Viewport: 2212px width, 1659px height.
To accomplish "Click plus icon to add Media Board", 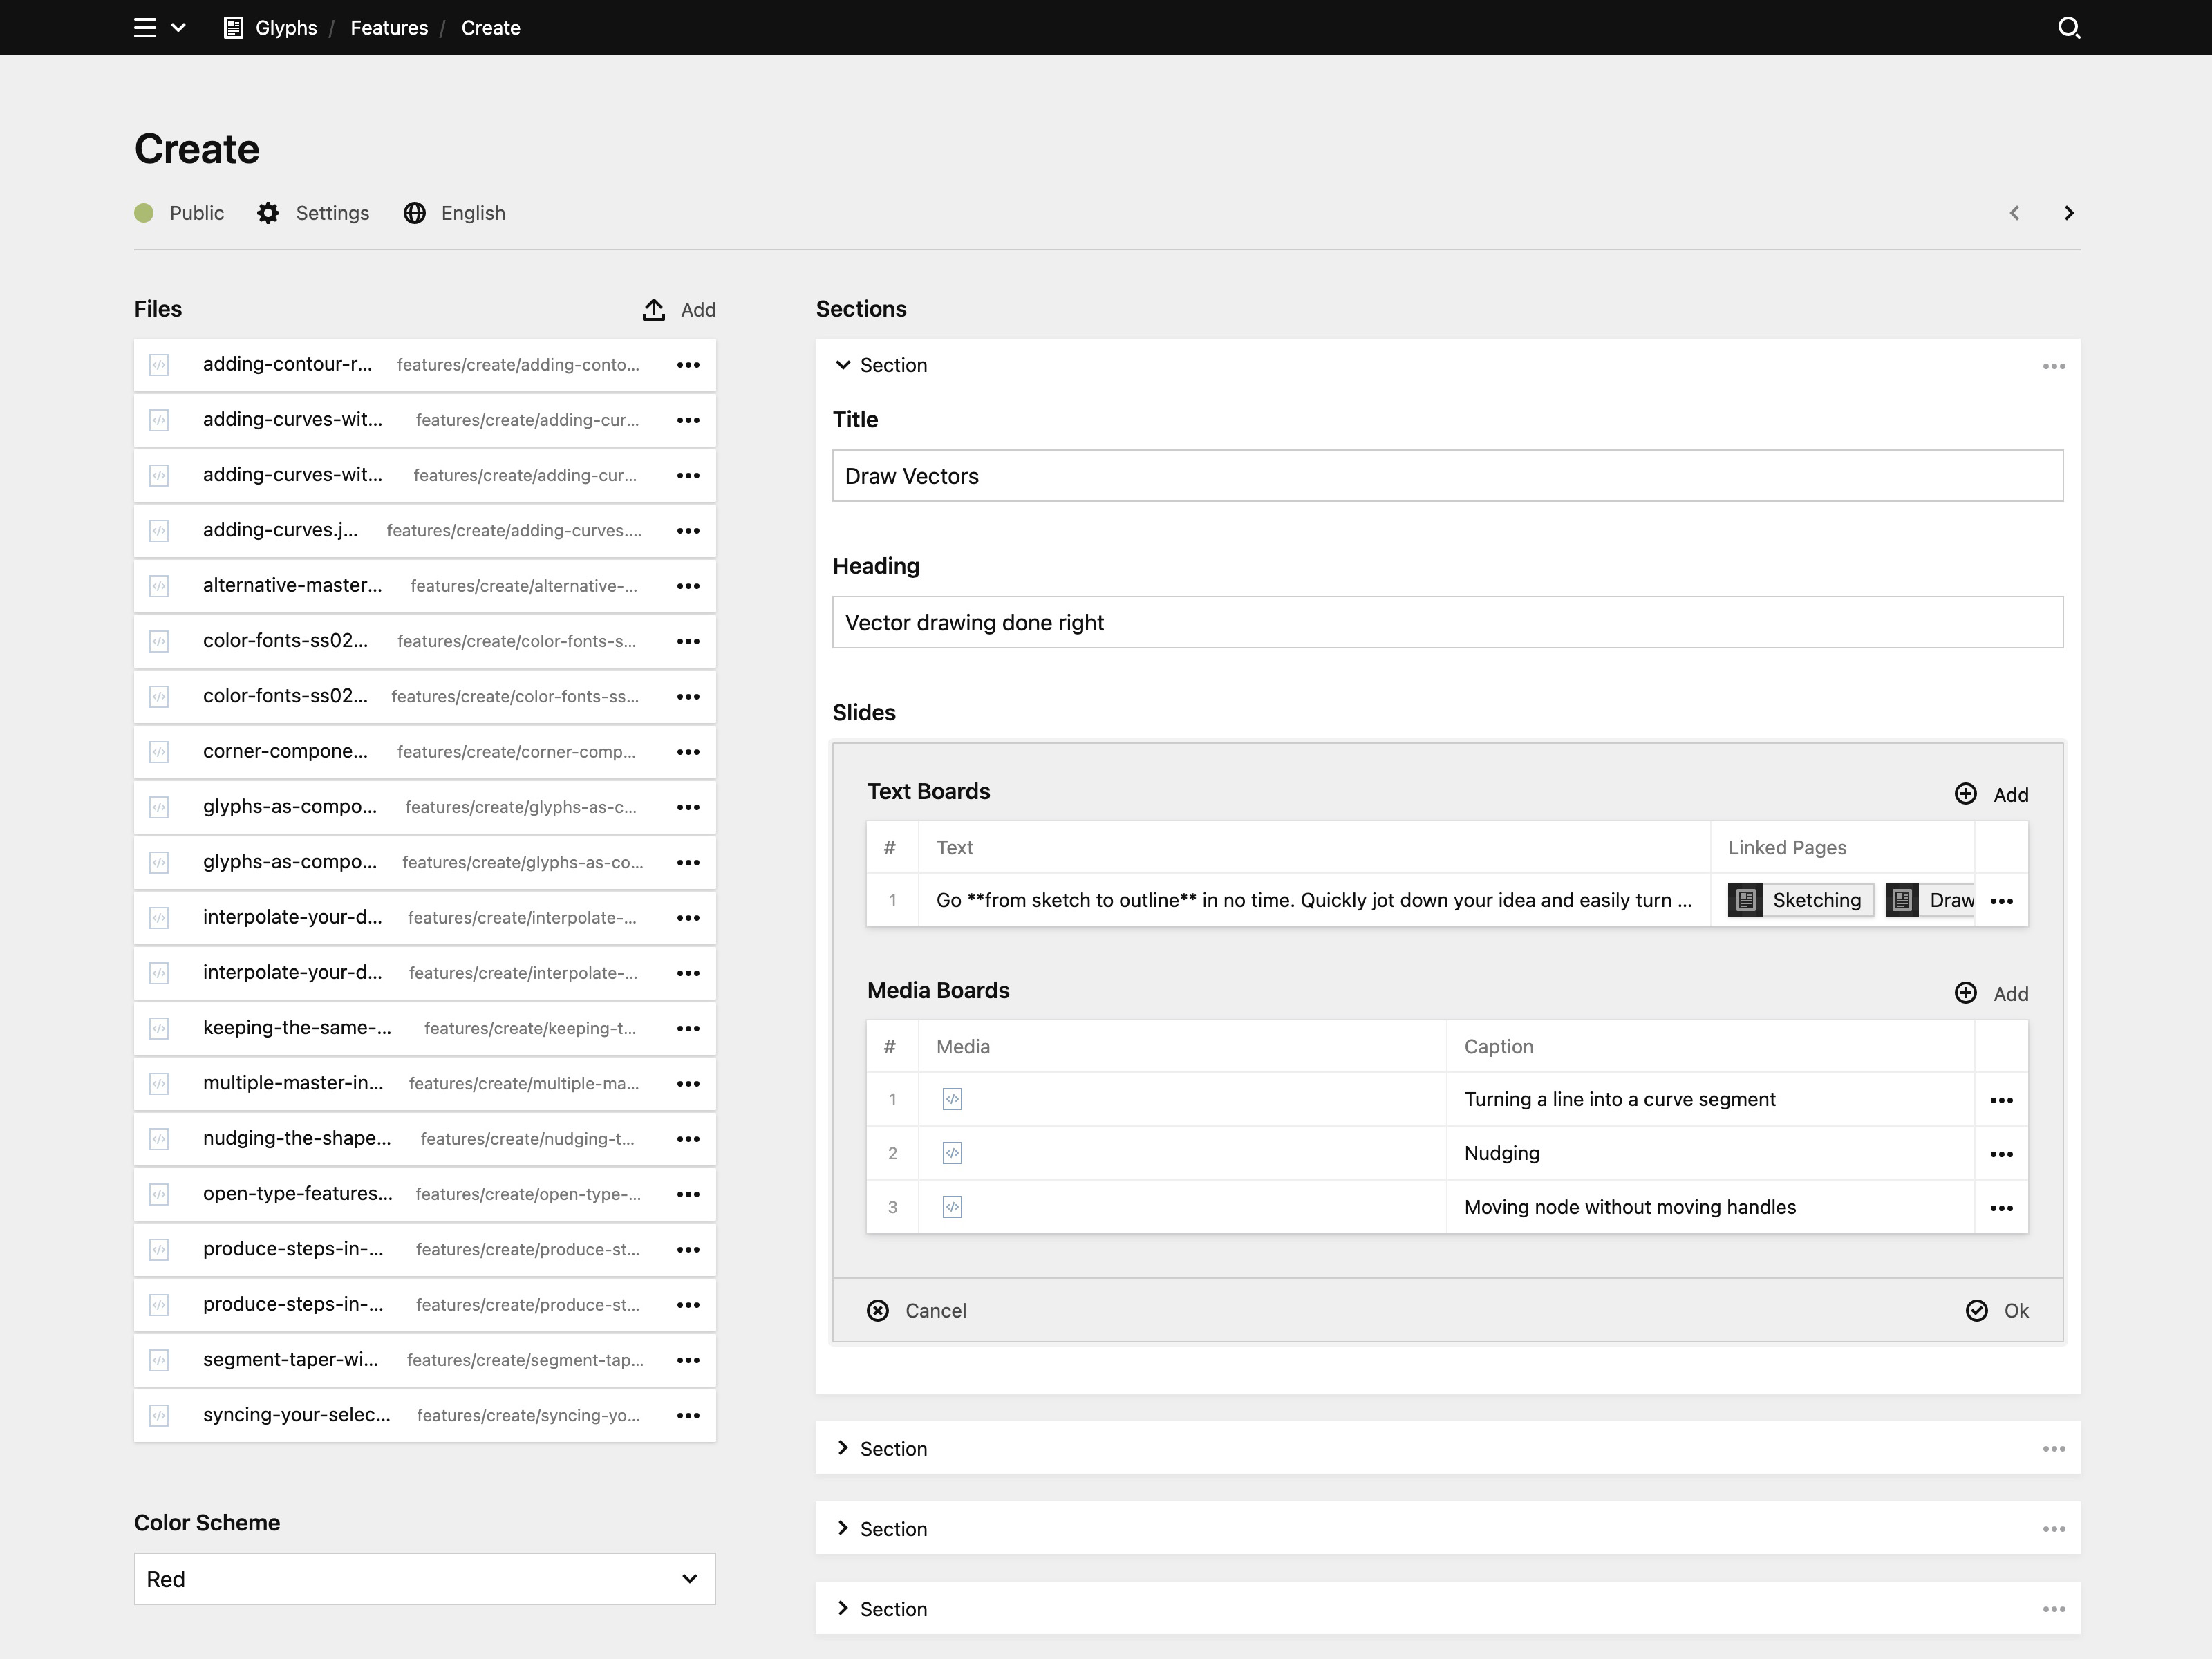I will click(1965, 993).
